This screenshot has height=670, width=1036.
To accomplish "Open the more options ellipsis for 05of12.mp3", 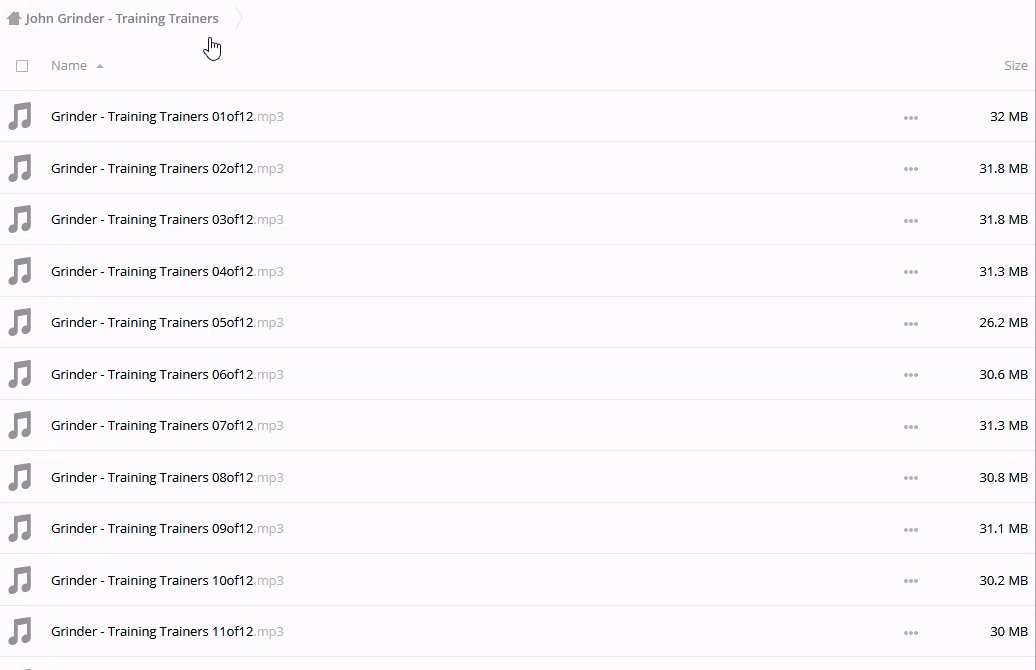I will [x=910, y=324].
